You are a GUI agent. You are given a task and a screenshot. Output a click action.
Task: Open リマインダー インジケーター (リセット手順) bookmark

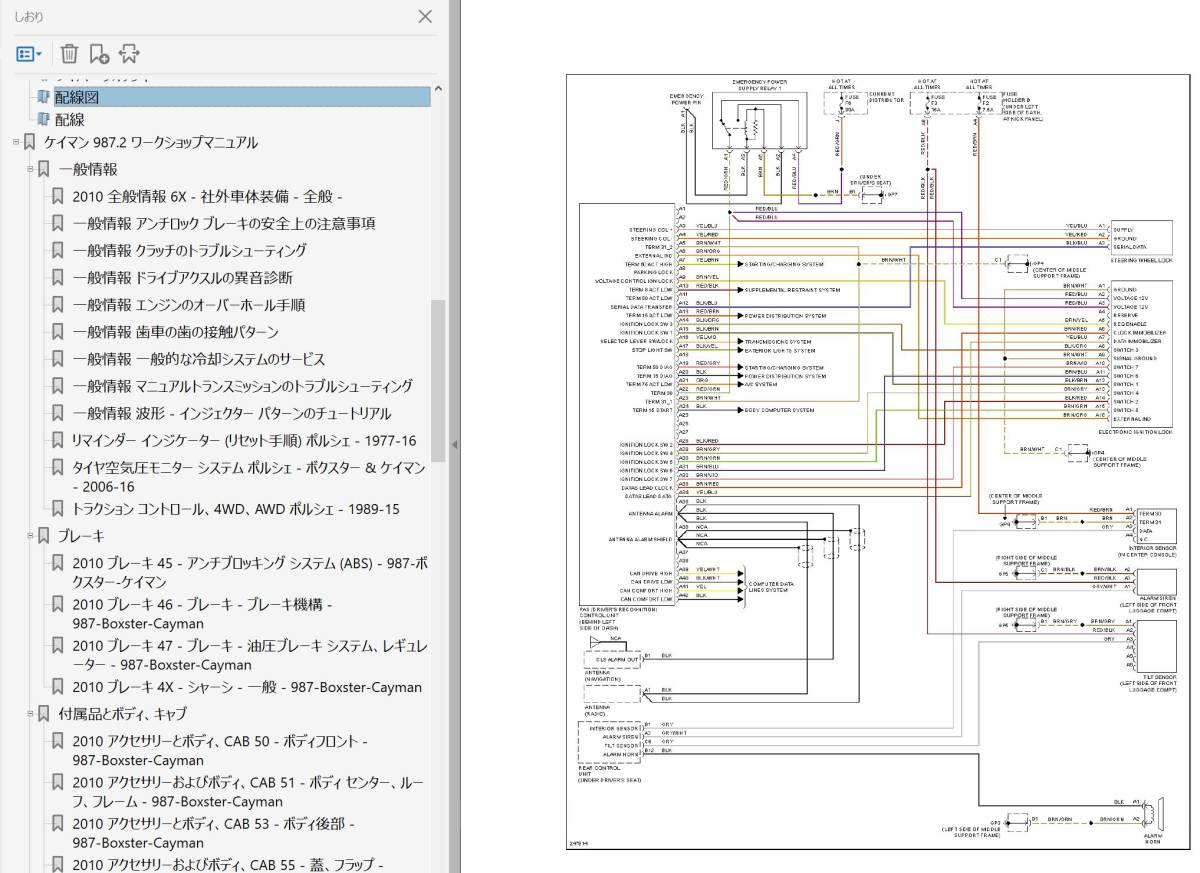244,440
